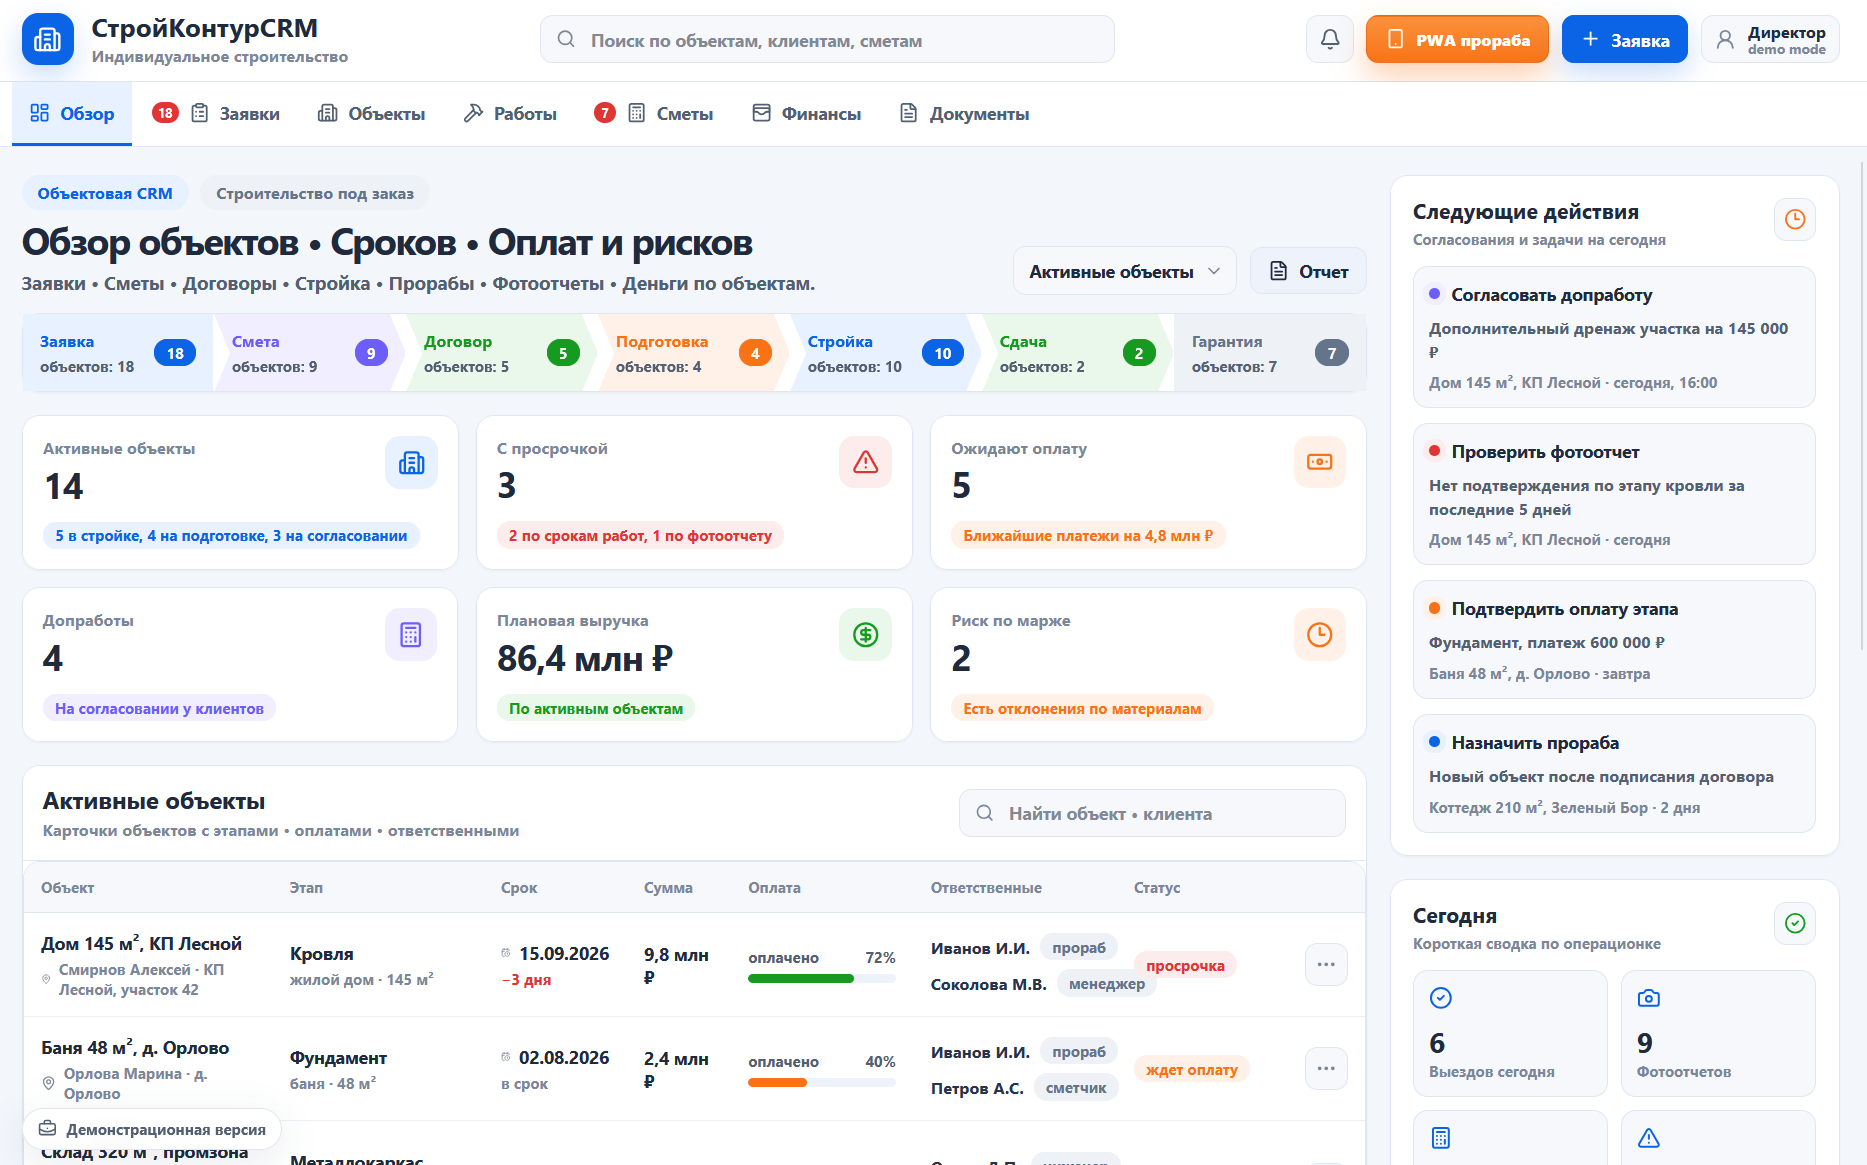Click the location pin by Орлова Марина
This screenshot has width=1867, height=1165.
coord(48,1083)
